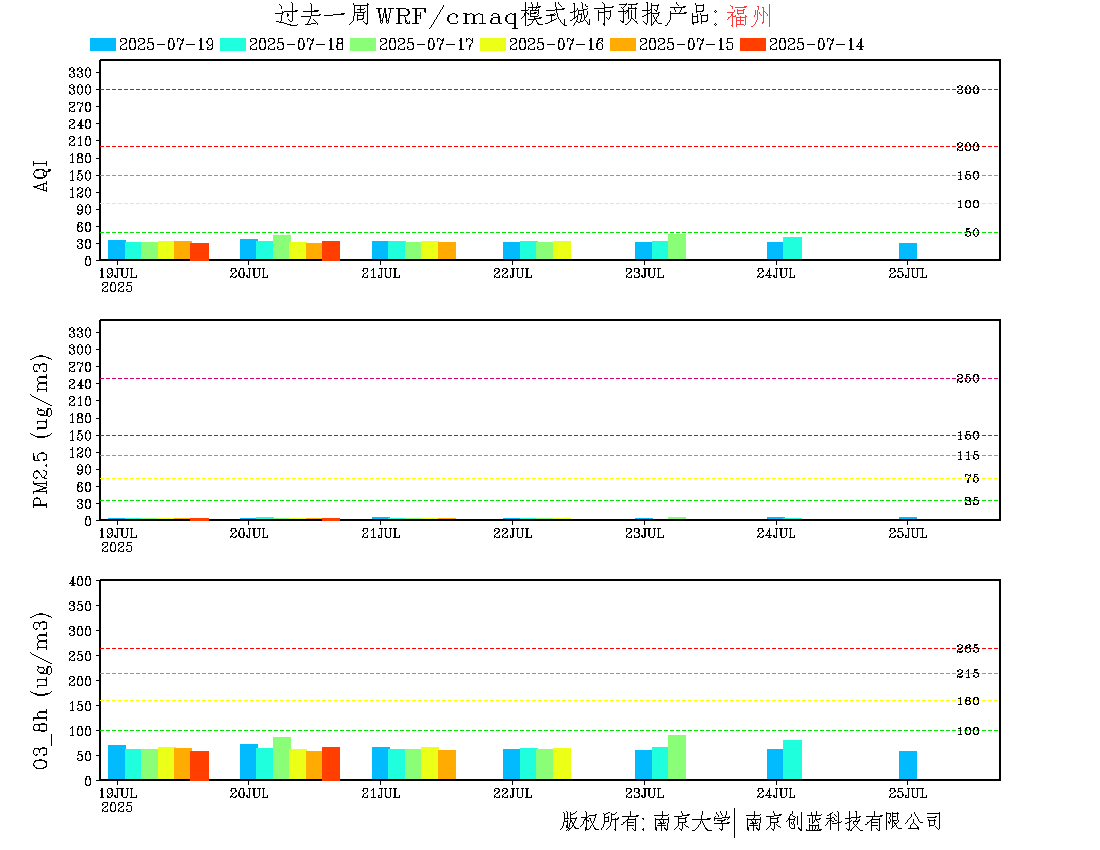Click the cyan 24JUL bar in AQI chart
The height and width of the screenshot is (850, 1100).
pyautogui.click(x=793, y=249)
